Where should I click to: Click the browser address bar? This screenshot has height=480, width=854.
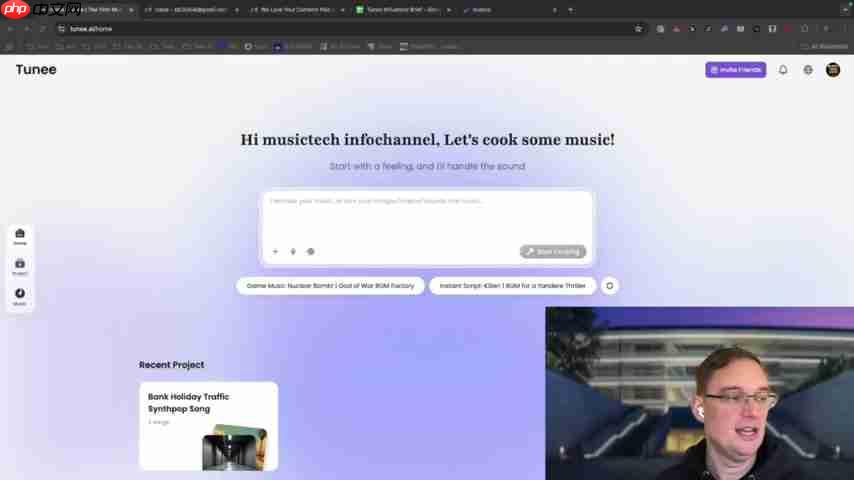[349, 28]
